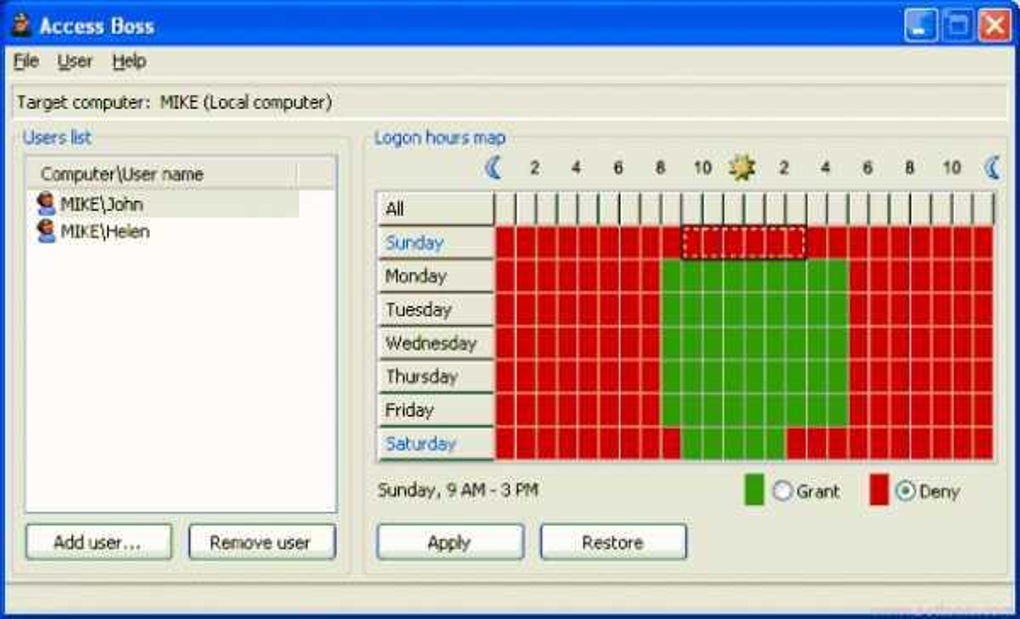Open the File menu
1020x619 pixels.
(26, 61)
